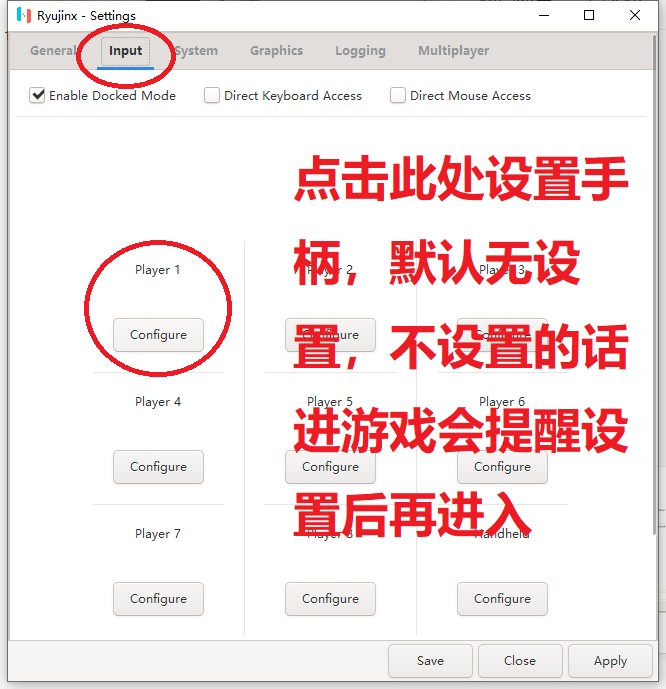Viewport: 666px width, 689px height.
Task: Maximize the Ryujinx Settings window
Action: 589,15
